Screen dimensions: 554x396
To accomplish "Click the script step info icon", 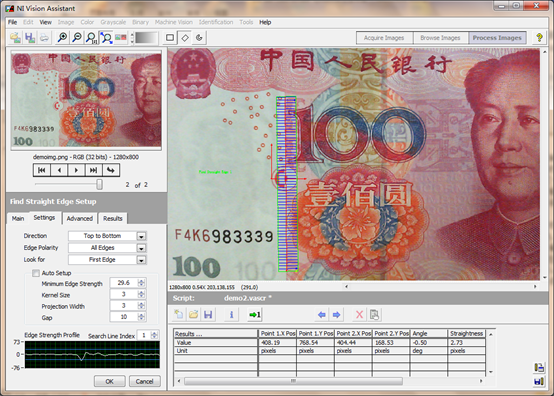I will tap(231, 314).
